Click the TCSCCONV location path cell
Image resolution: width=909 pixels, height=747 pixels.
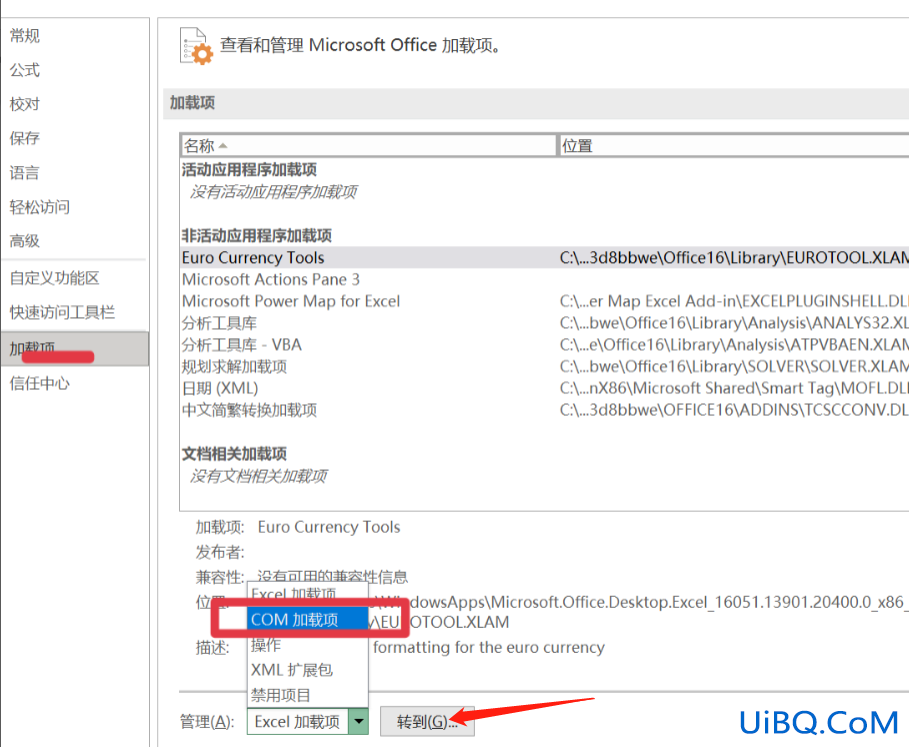click(734, 410)
